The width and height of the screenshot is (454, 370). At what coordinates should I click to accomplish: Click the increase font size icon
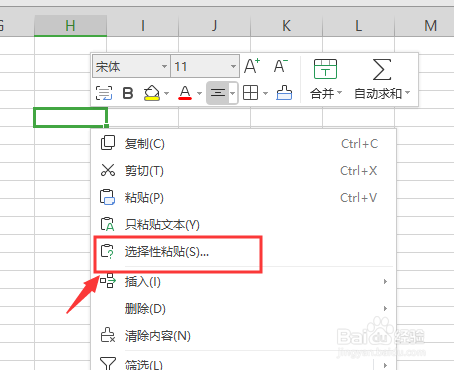point(252,66)
